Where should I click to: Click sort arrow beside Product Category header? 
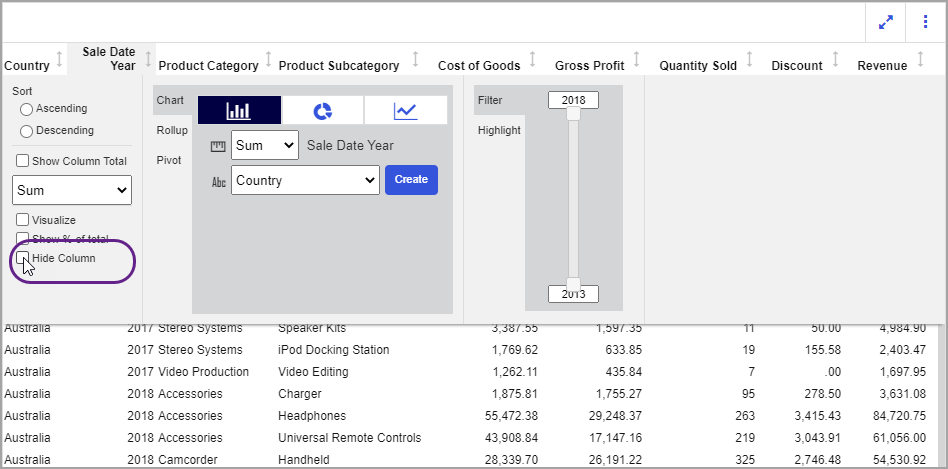(269, 60)
